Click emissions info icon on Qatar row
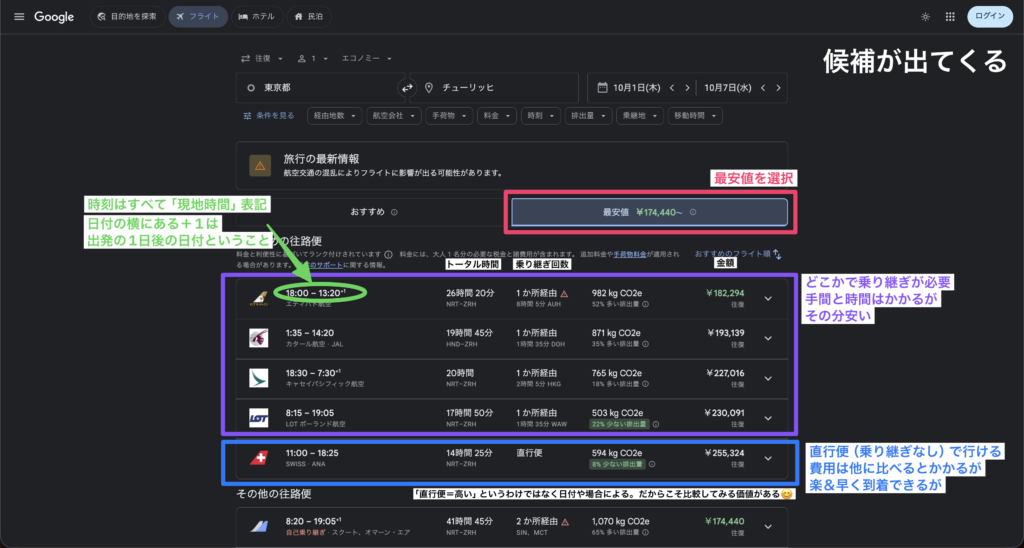Screen dimensions: 1024x548 click(645, 344)
